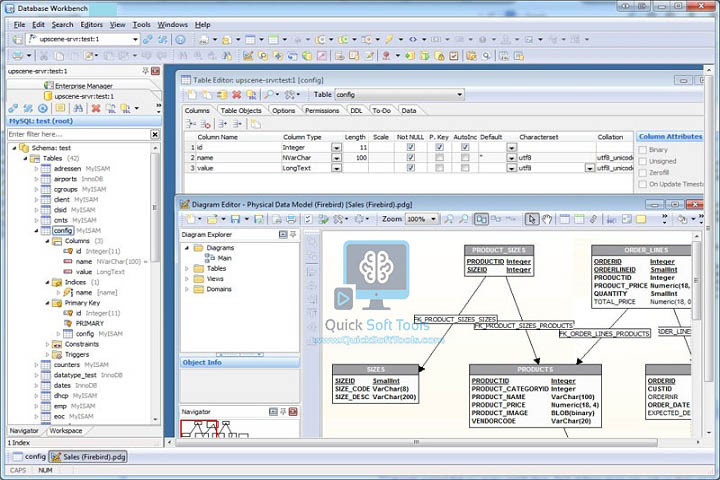The height and width of the screenshot is (480, 720).
Task: Expand the Constraints node under config
Action: (x=47, y=344)
